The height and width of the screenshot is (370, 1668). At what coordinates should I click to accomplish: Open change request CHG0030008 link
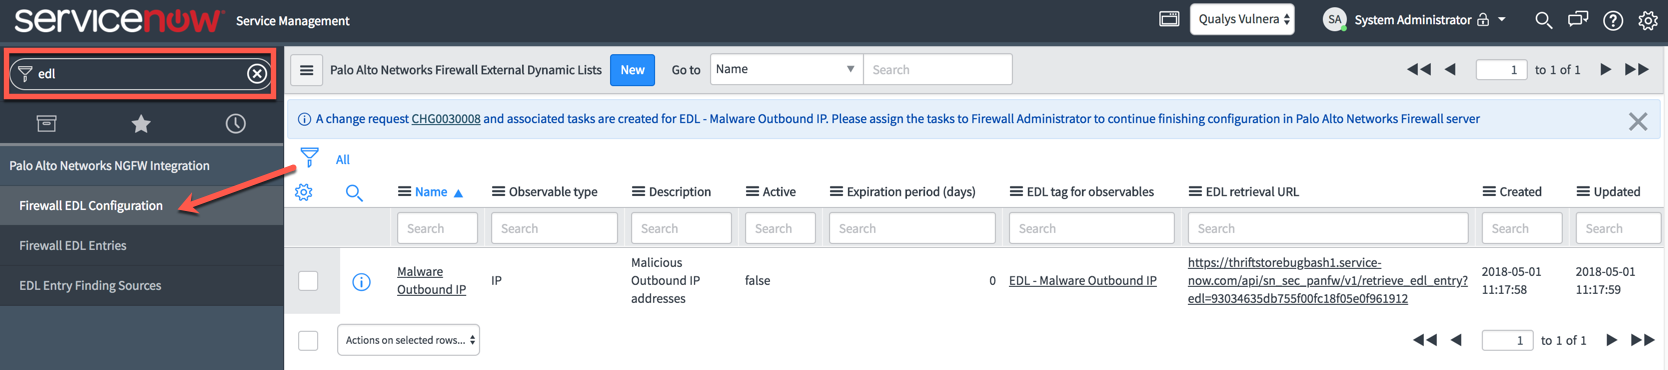(x=446, y=119)
